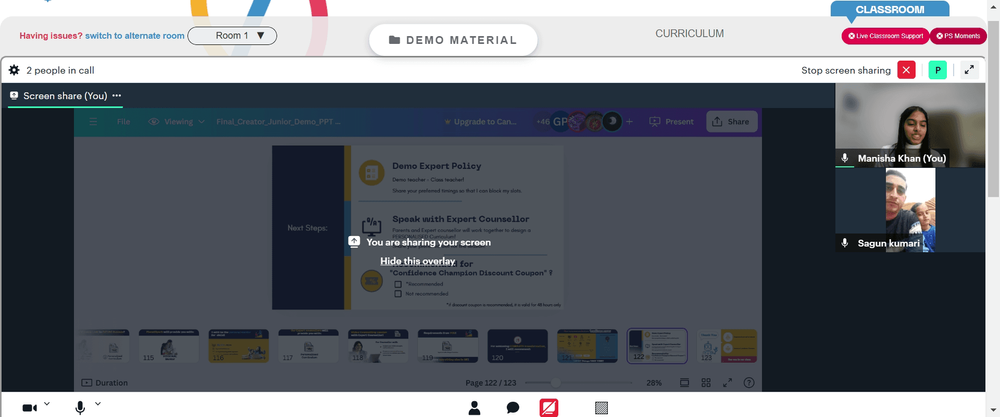The height and width of the screenshot is (417, 1000).
Task: Click the +46 collaborators count
Action: [542, 122]
